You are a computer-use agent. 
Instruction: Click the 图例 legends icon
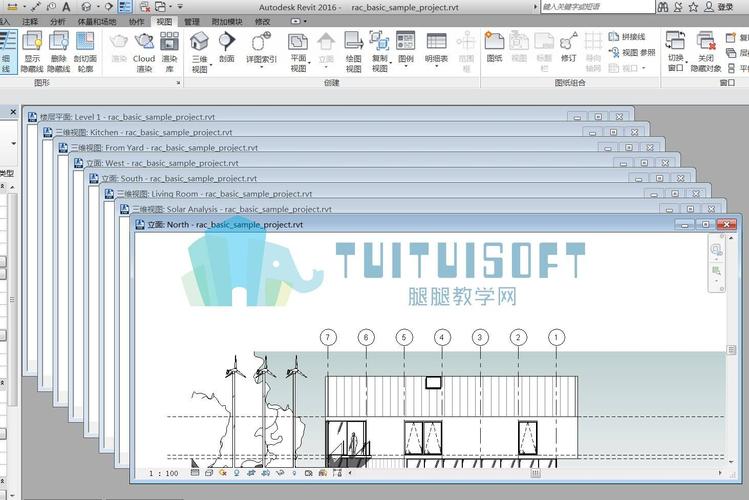point(406,41)
